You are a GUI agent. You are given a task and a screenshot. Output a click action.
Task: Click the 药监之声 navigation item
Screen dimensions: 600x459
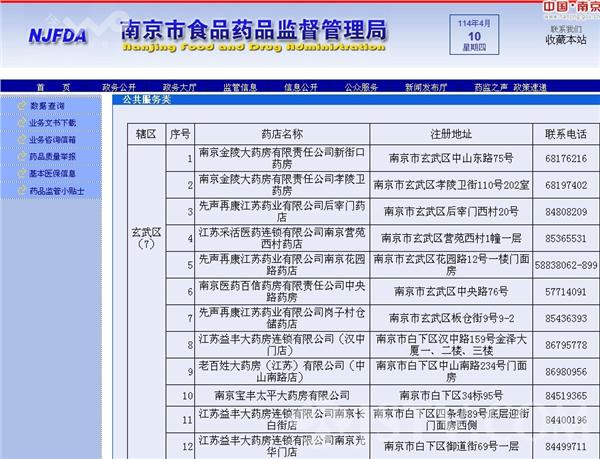491,88
